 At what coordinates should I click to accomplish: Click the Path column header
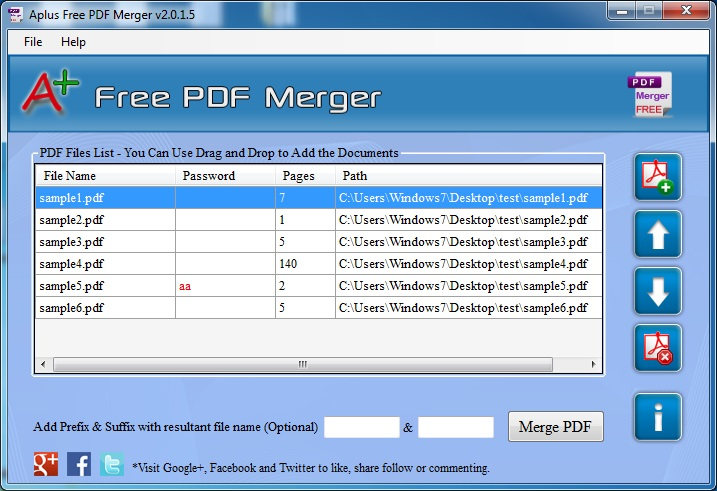tap(469, 176)
